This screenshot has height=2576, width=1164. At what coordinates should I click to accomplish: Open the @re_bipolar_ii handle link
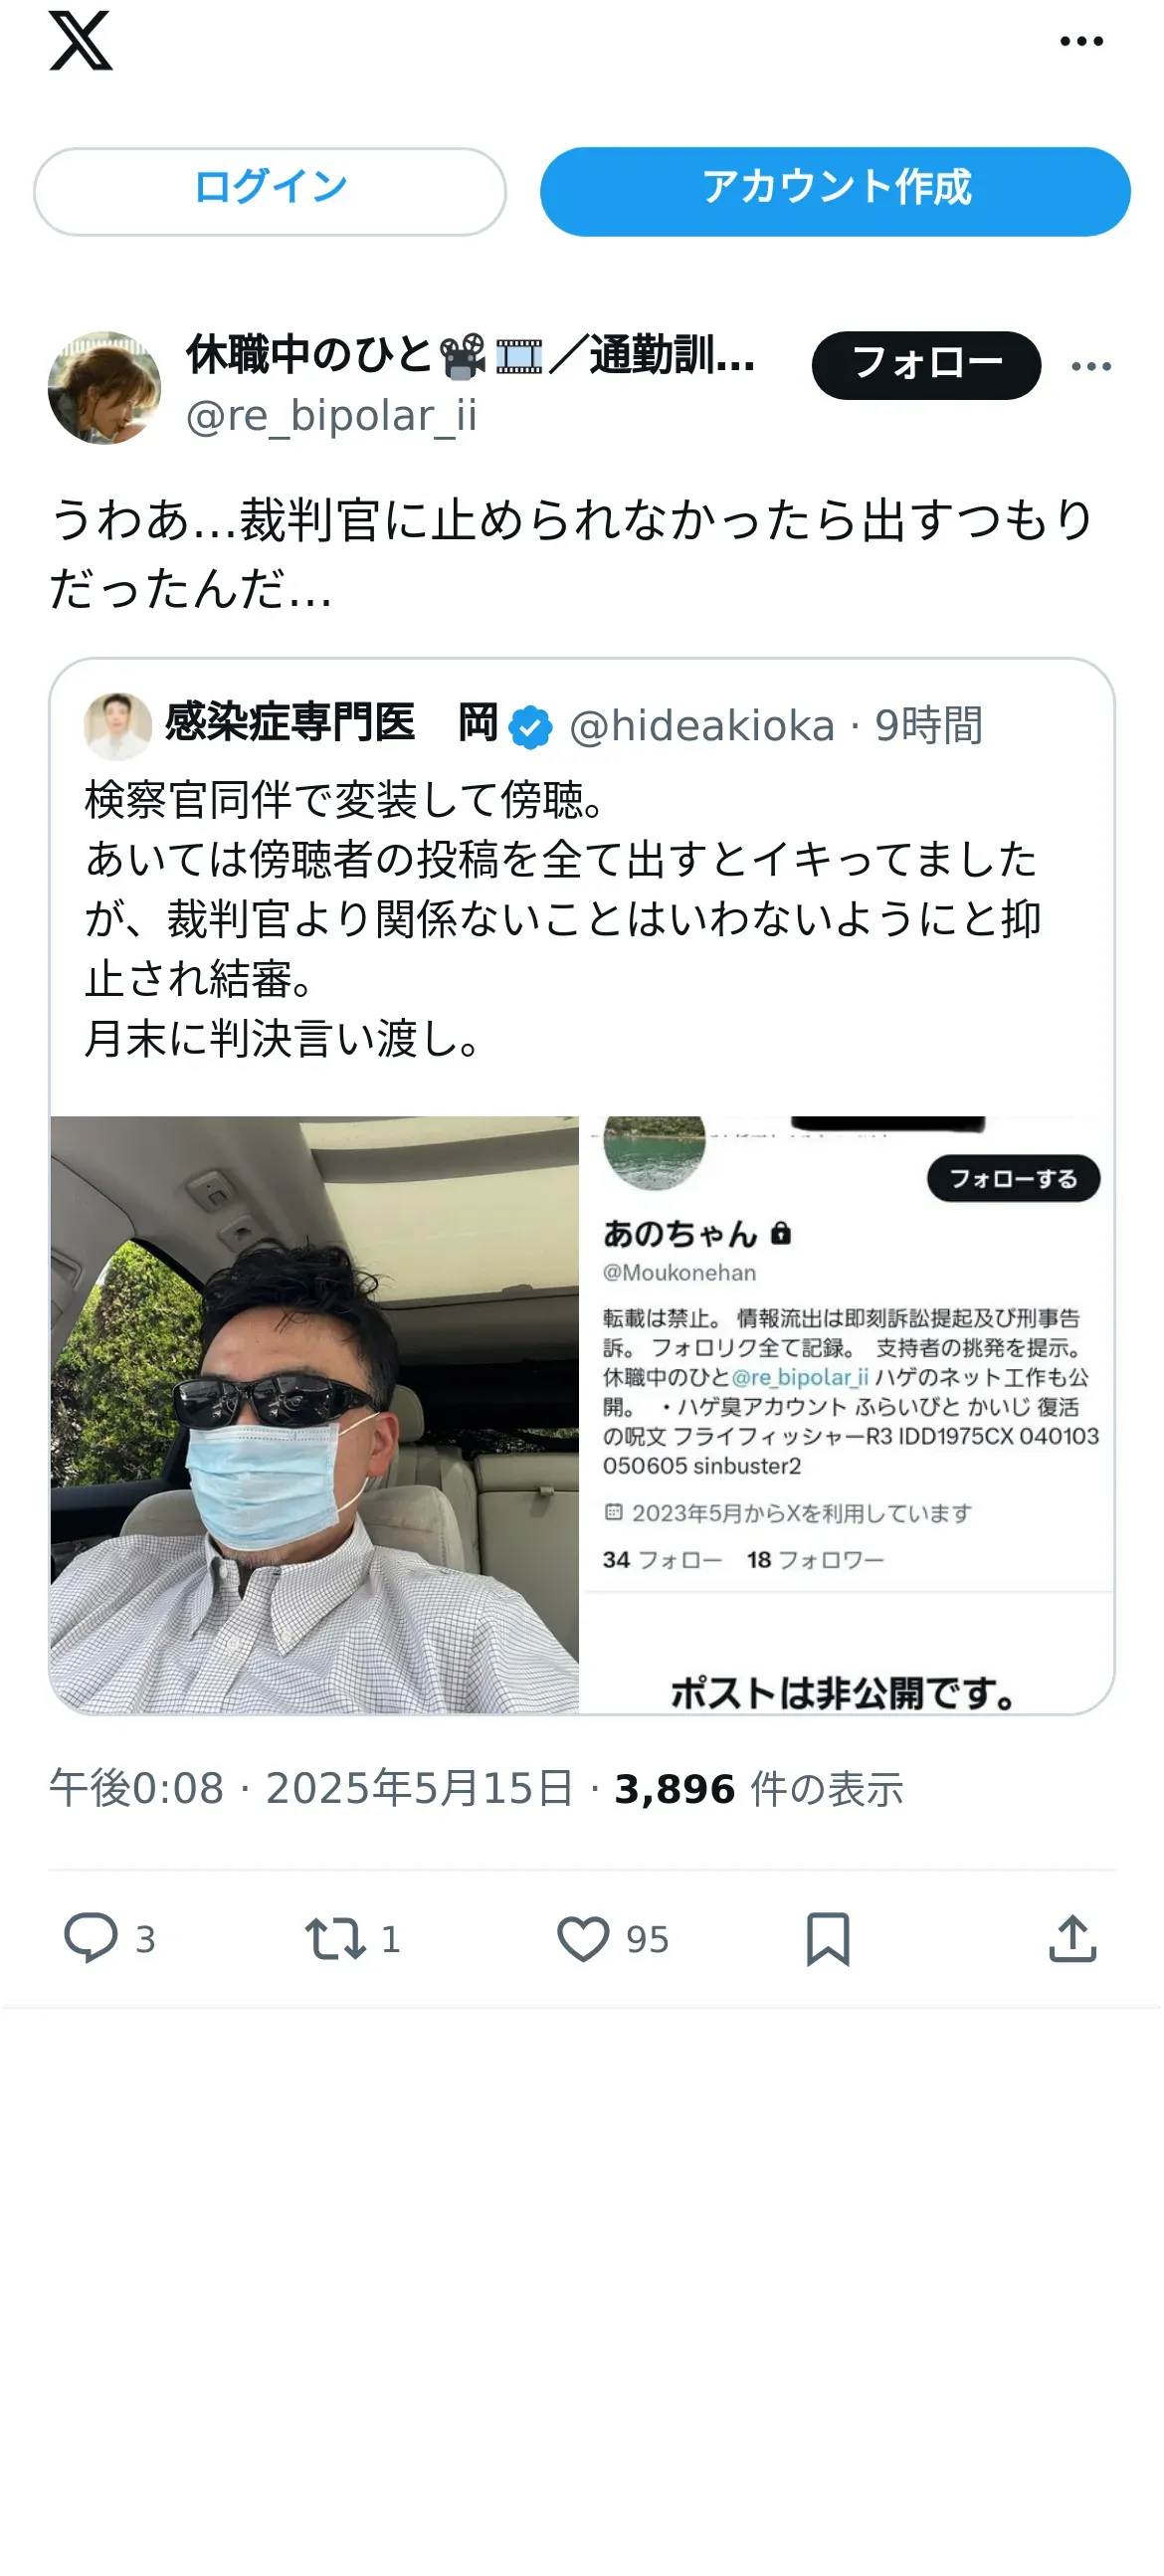332,415
